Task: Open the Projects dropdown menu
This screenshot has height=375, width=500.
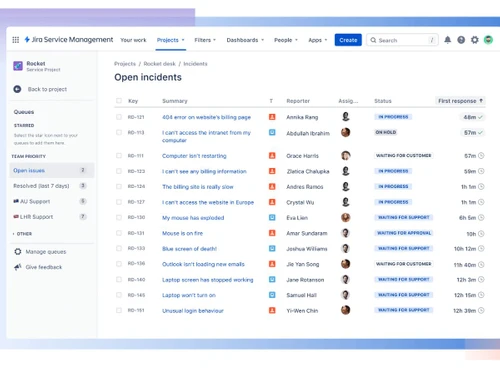Action: click(171, 40)
